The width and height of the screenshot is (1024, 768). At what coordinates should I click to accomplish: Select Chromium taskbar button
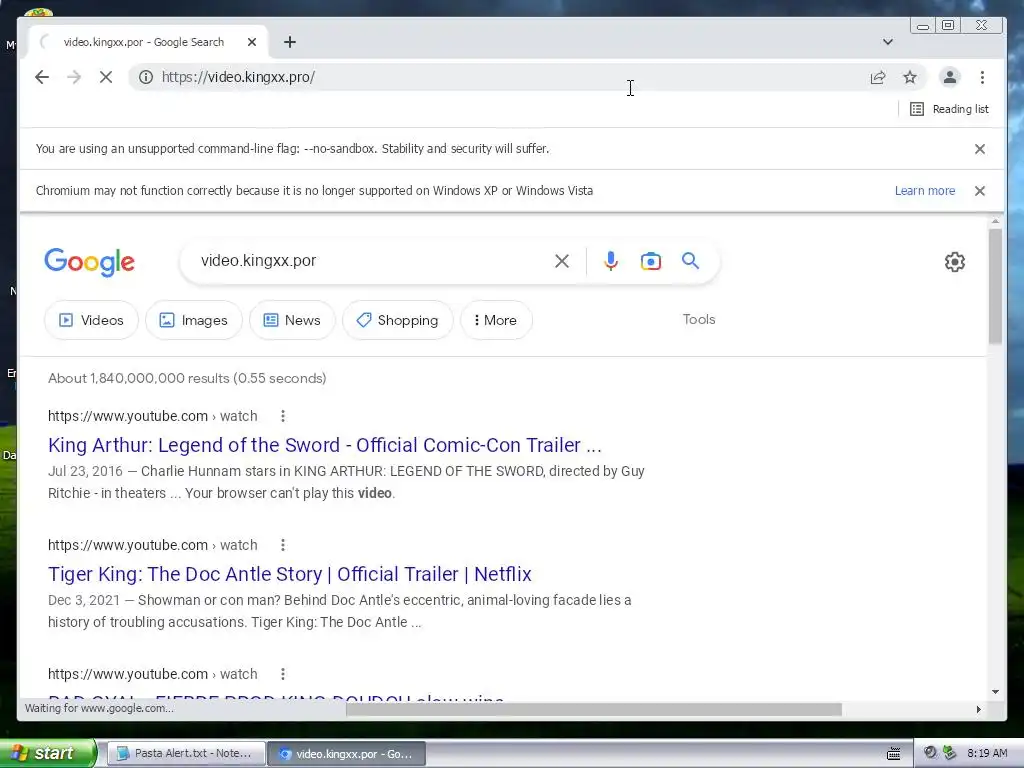pyautogui.click(x=347, y=753)
